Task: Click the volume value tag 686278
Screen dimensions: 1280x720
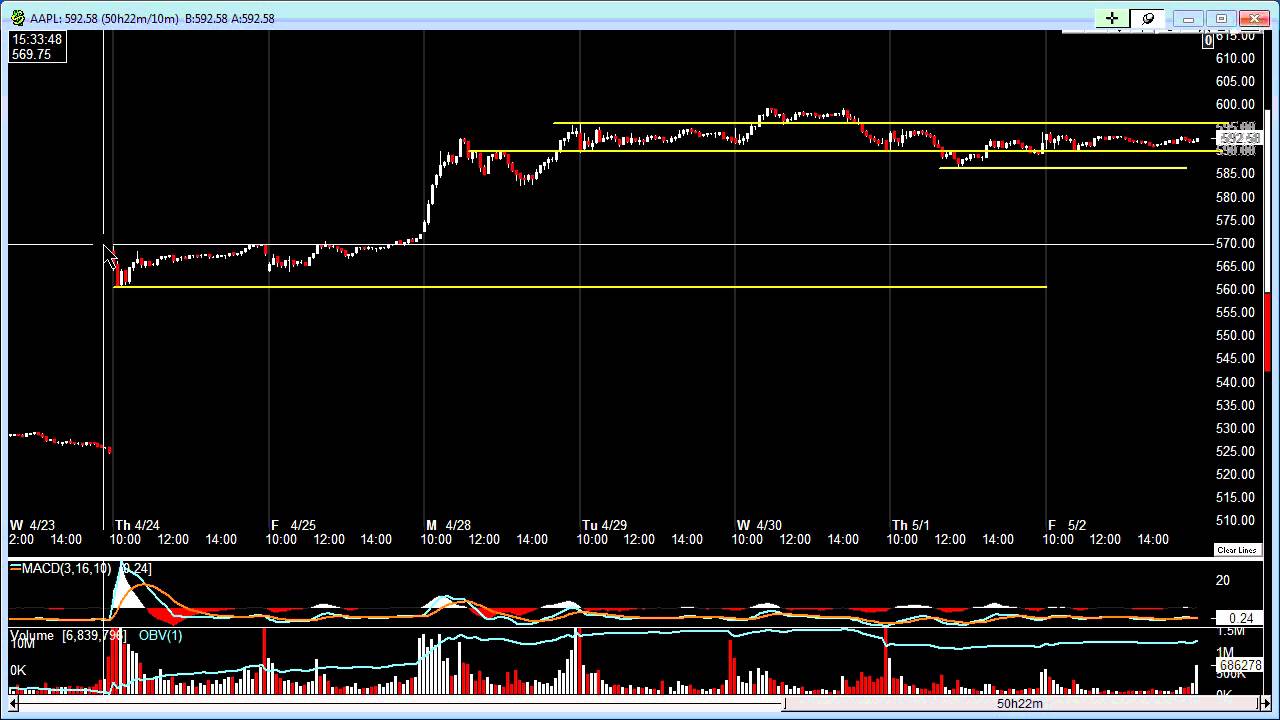Action: [x=1238, y=665]
